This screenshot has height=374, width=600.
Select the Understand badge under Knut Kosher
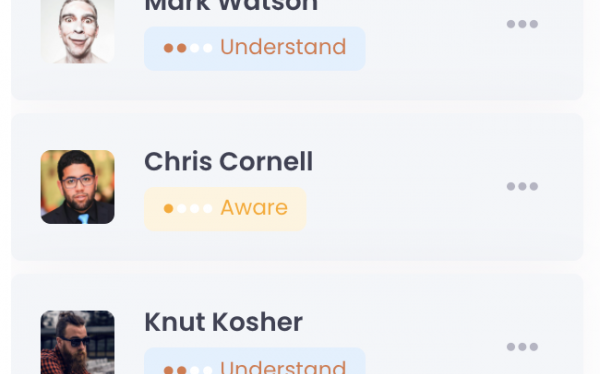pos(255,361)
